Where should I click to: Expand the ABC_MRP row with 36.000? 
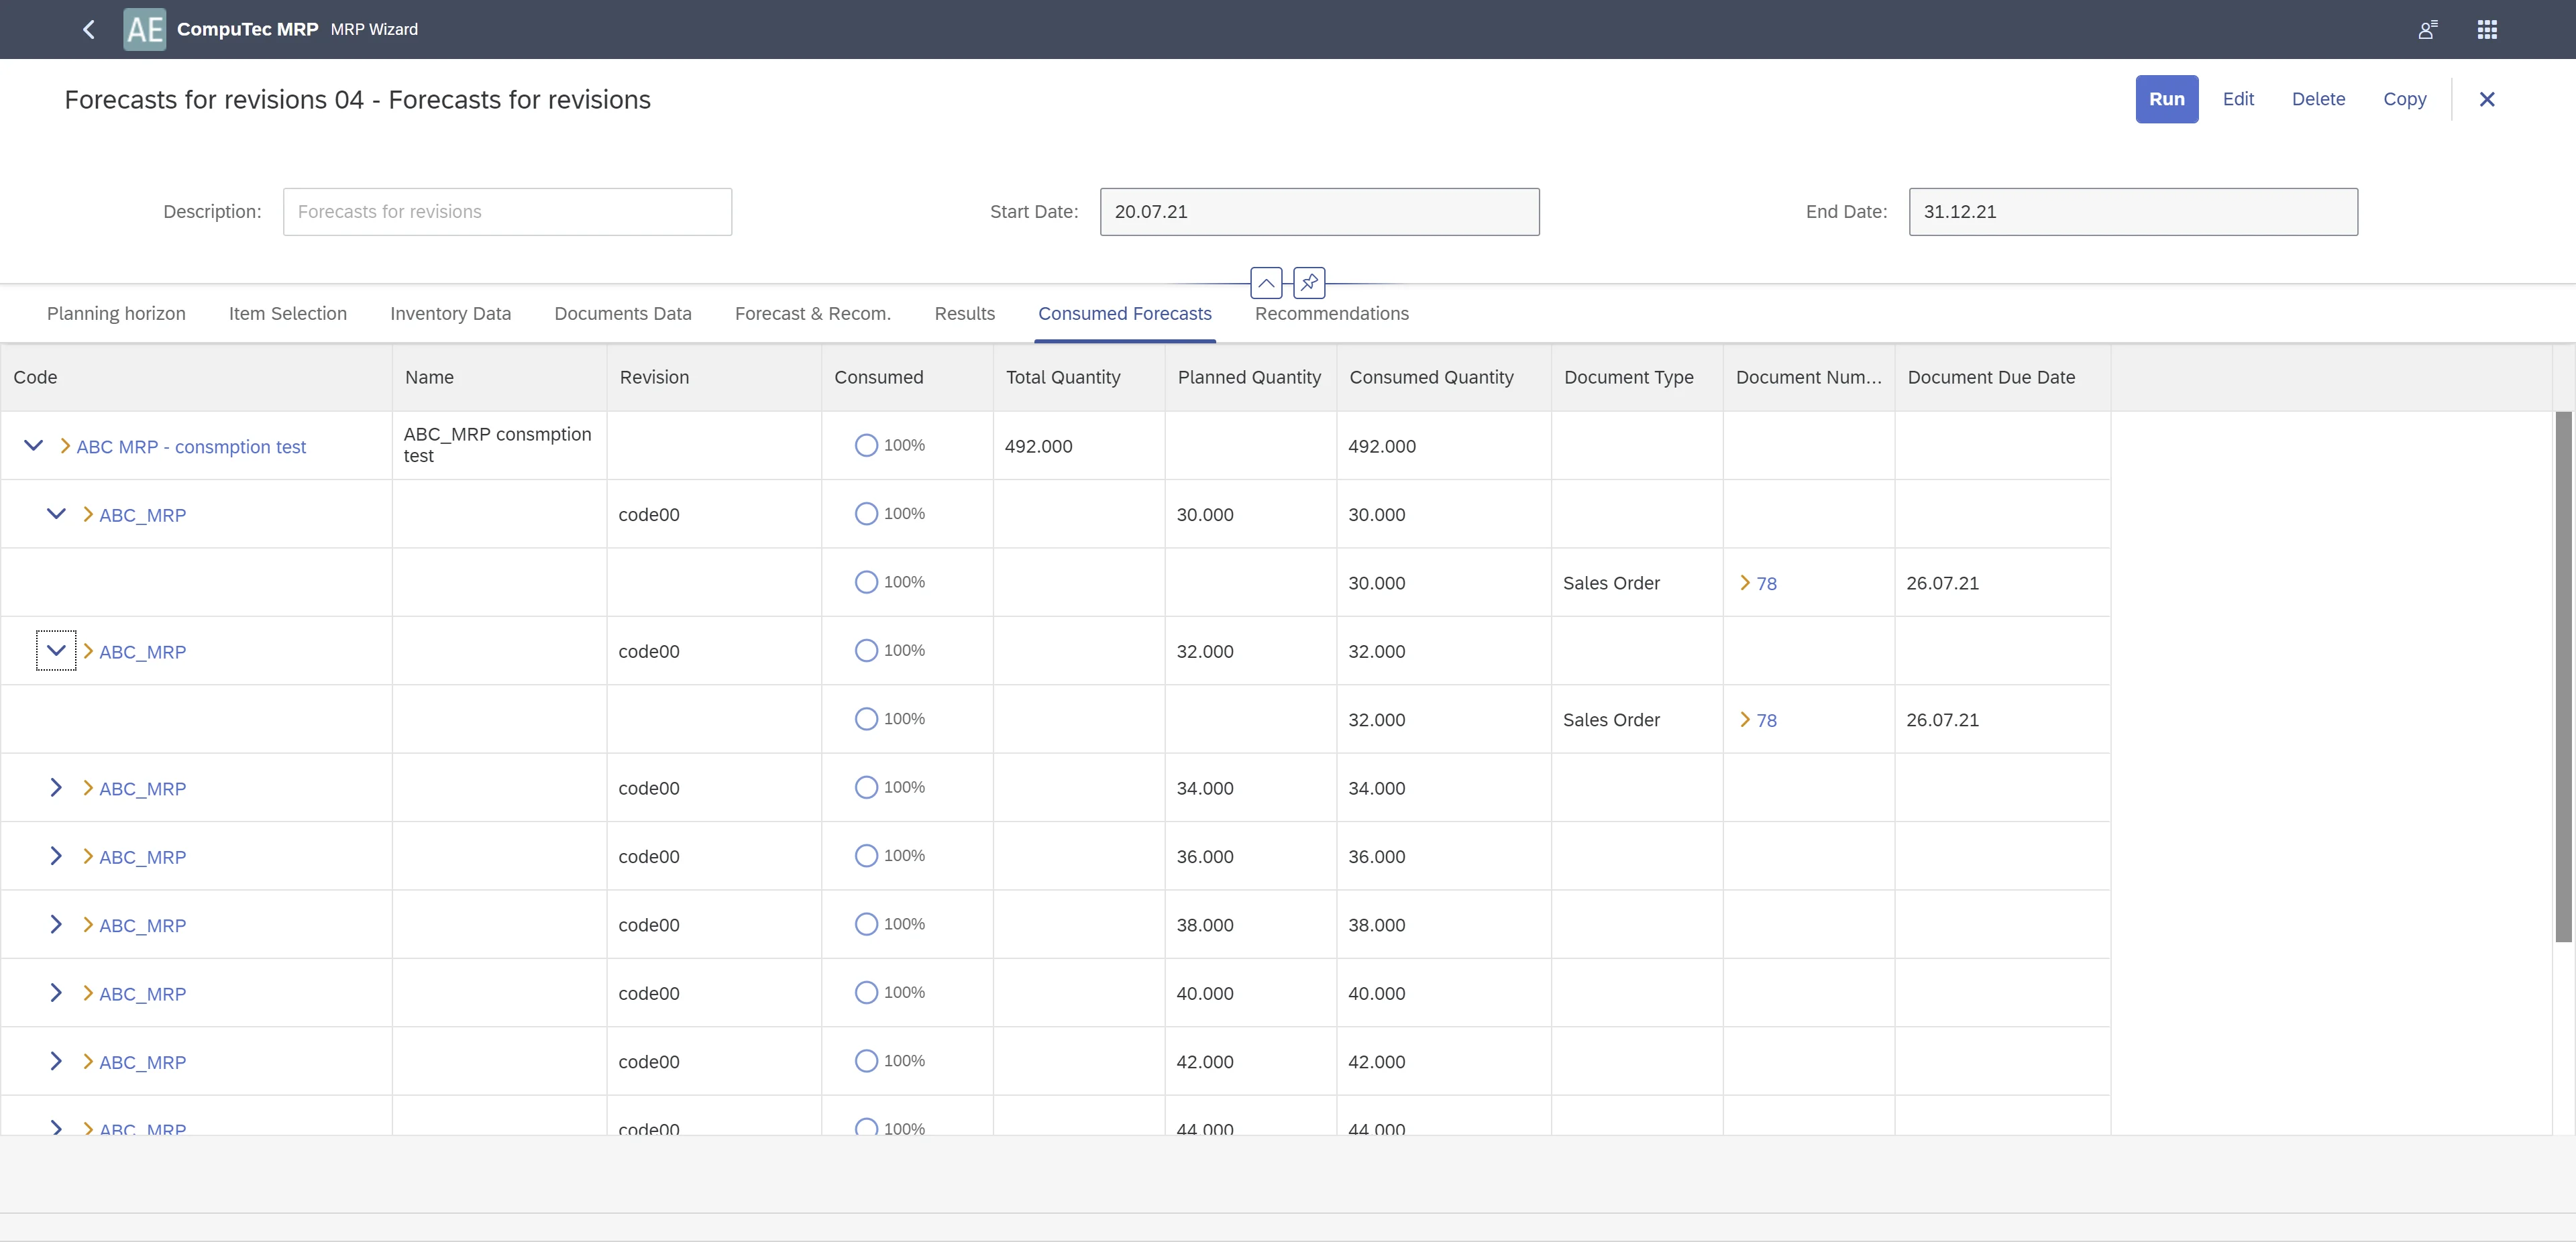56,856
